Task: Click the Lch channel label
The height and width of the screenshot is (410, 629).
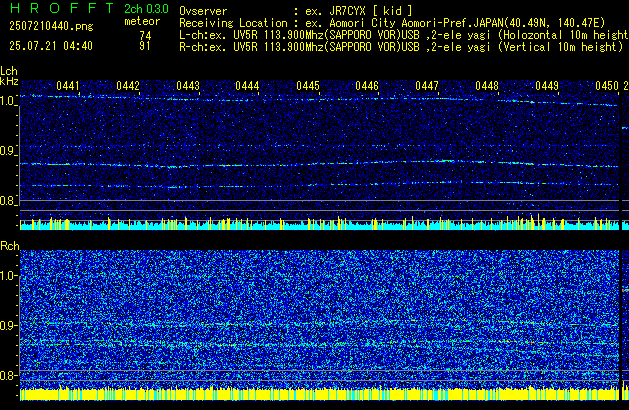Action: 9,71
